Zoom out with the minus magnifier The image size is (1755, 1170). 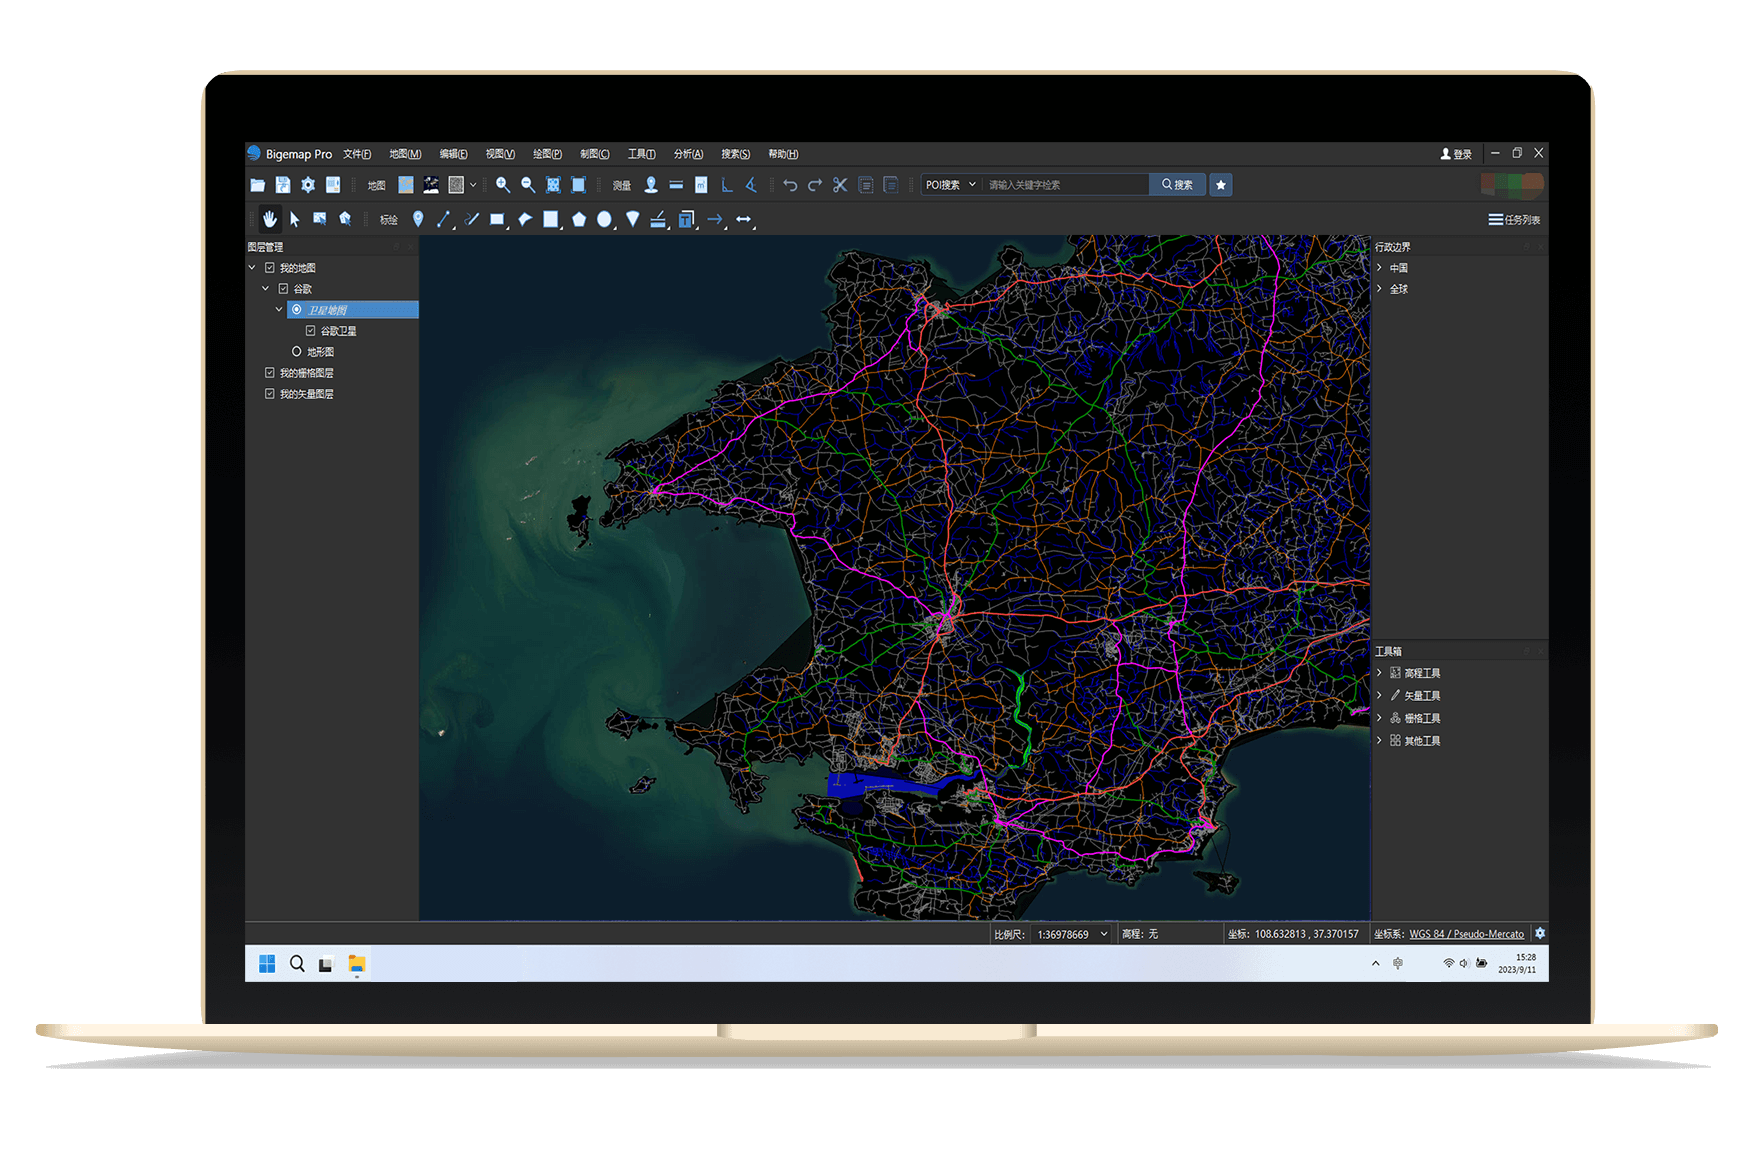click(528, 185)
